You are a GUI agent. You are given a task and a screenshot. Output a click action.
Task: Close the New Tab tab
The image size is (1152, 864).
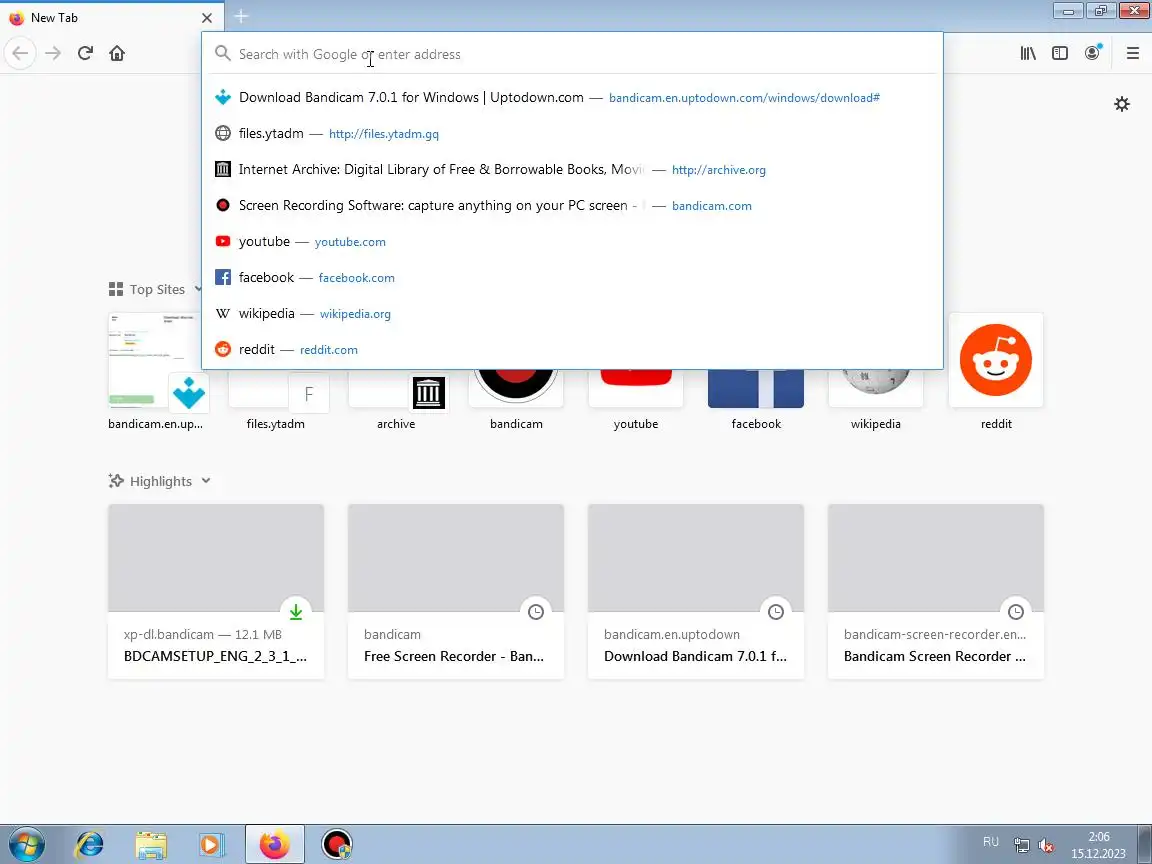tap(206, 18)
